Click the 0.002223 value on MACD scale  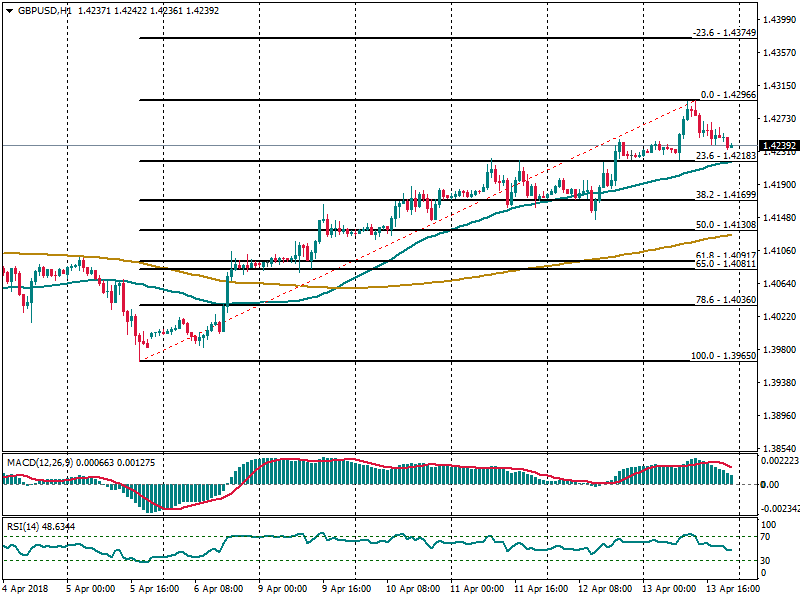tap(778, 460)
